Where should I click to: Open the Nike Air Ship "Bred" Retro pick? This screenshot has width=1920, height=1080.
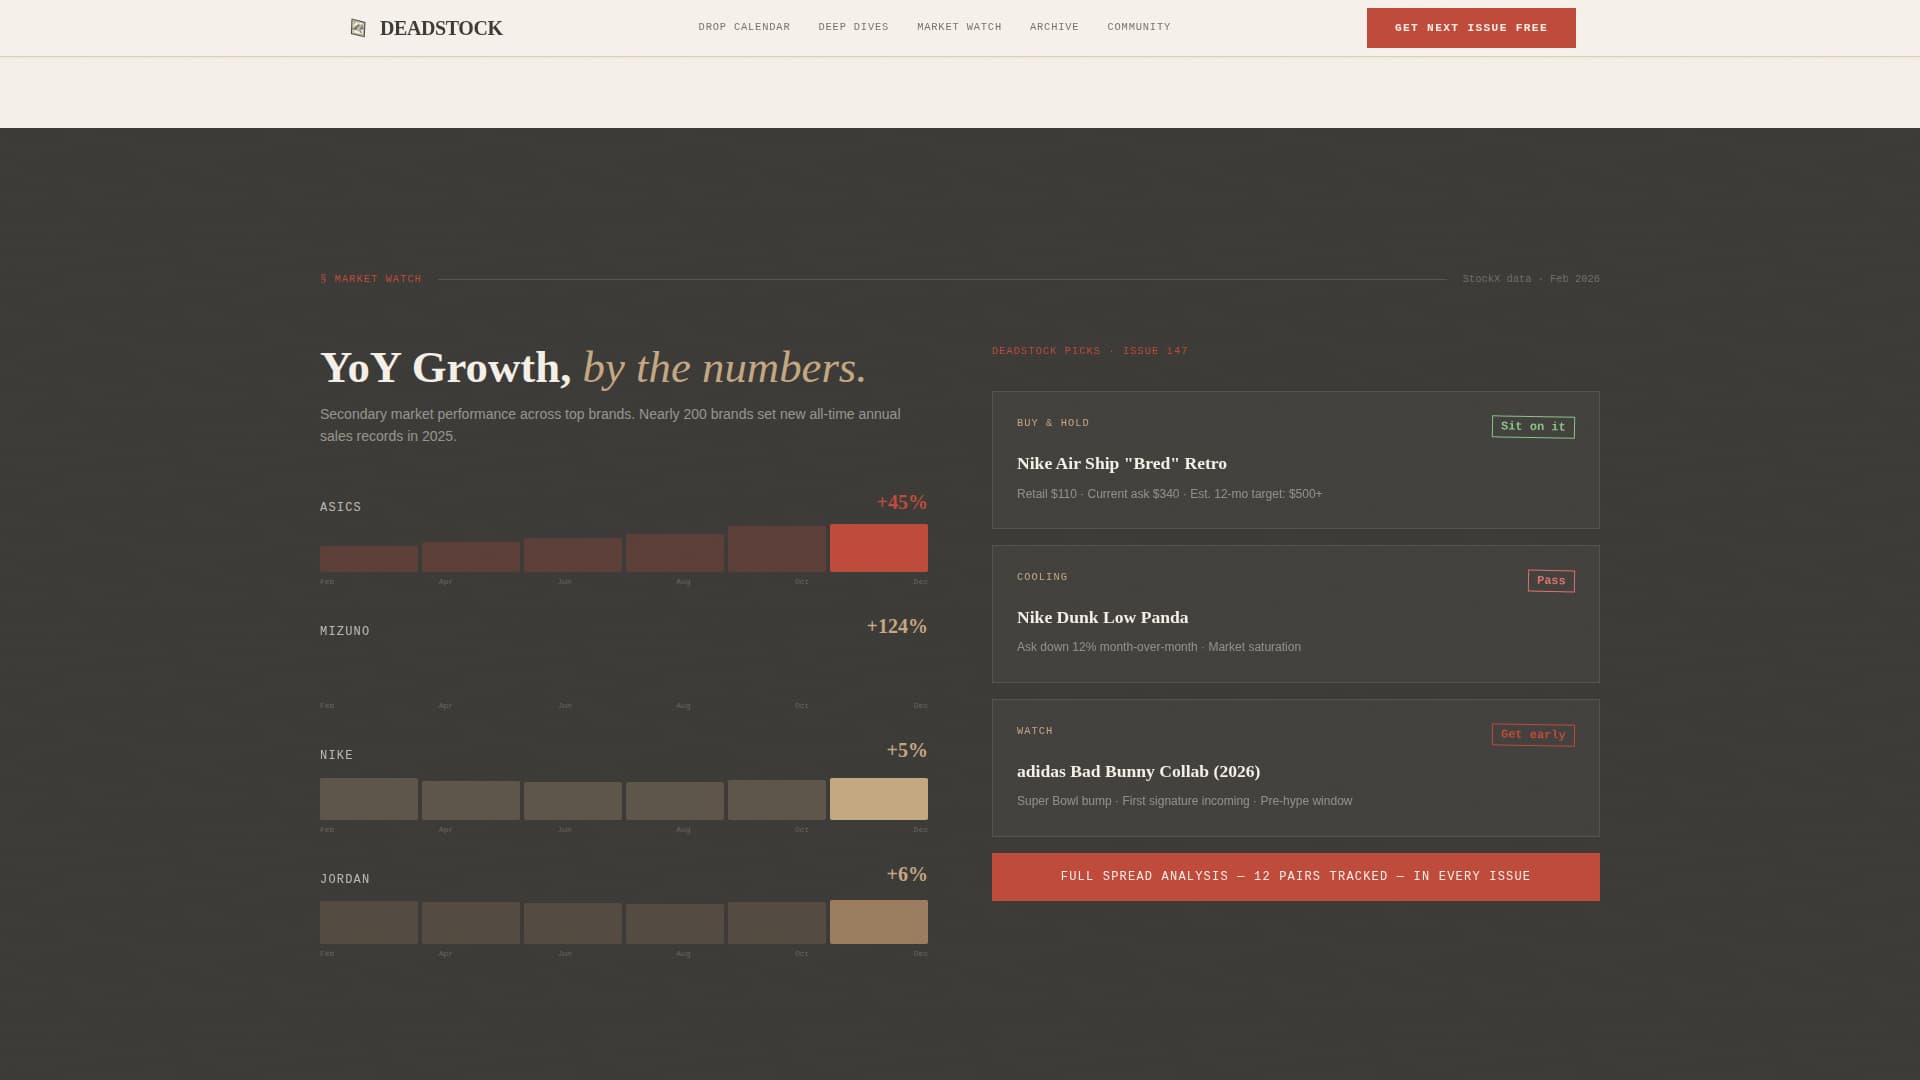[x=1122, y=463]
